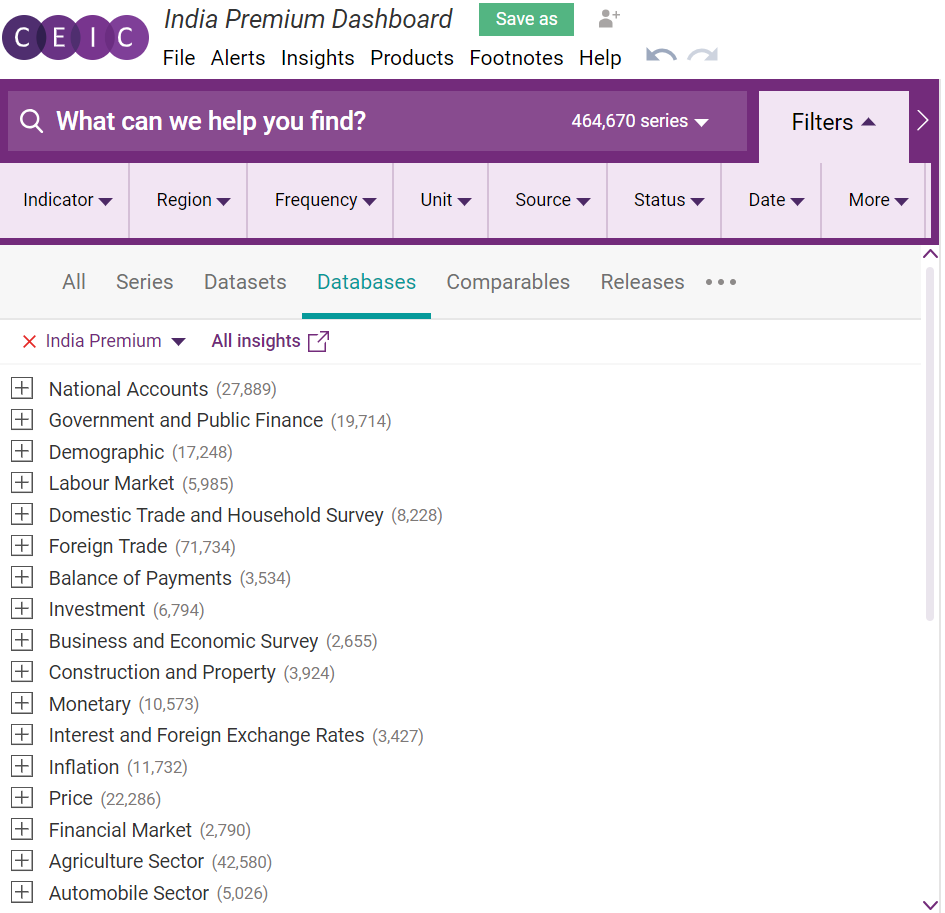Viewport: 945px width, 913px height.
Task: Open the Status filter dropdown
Action: pos(668,200)
